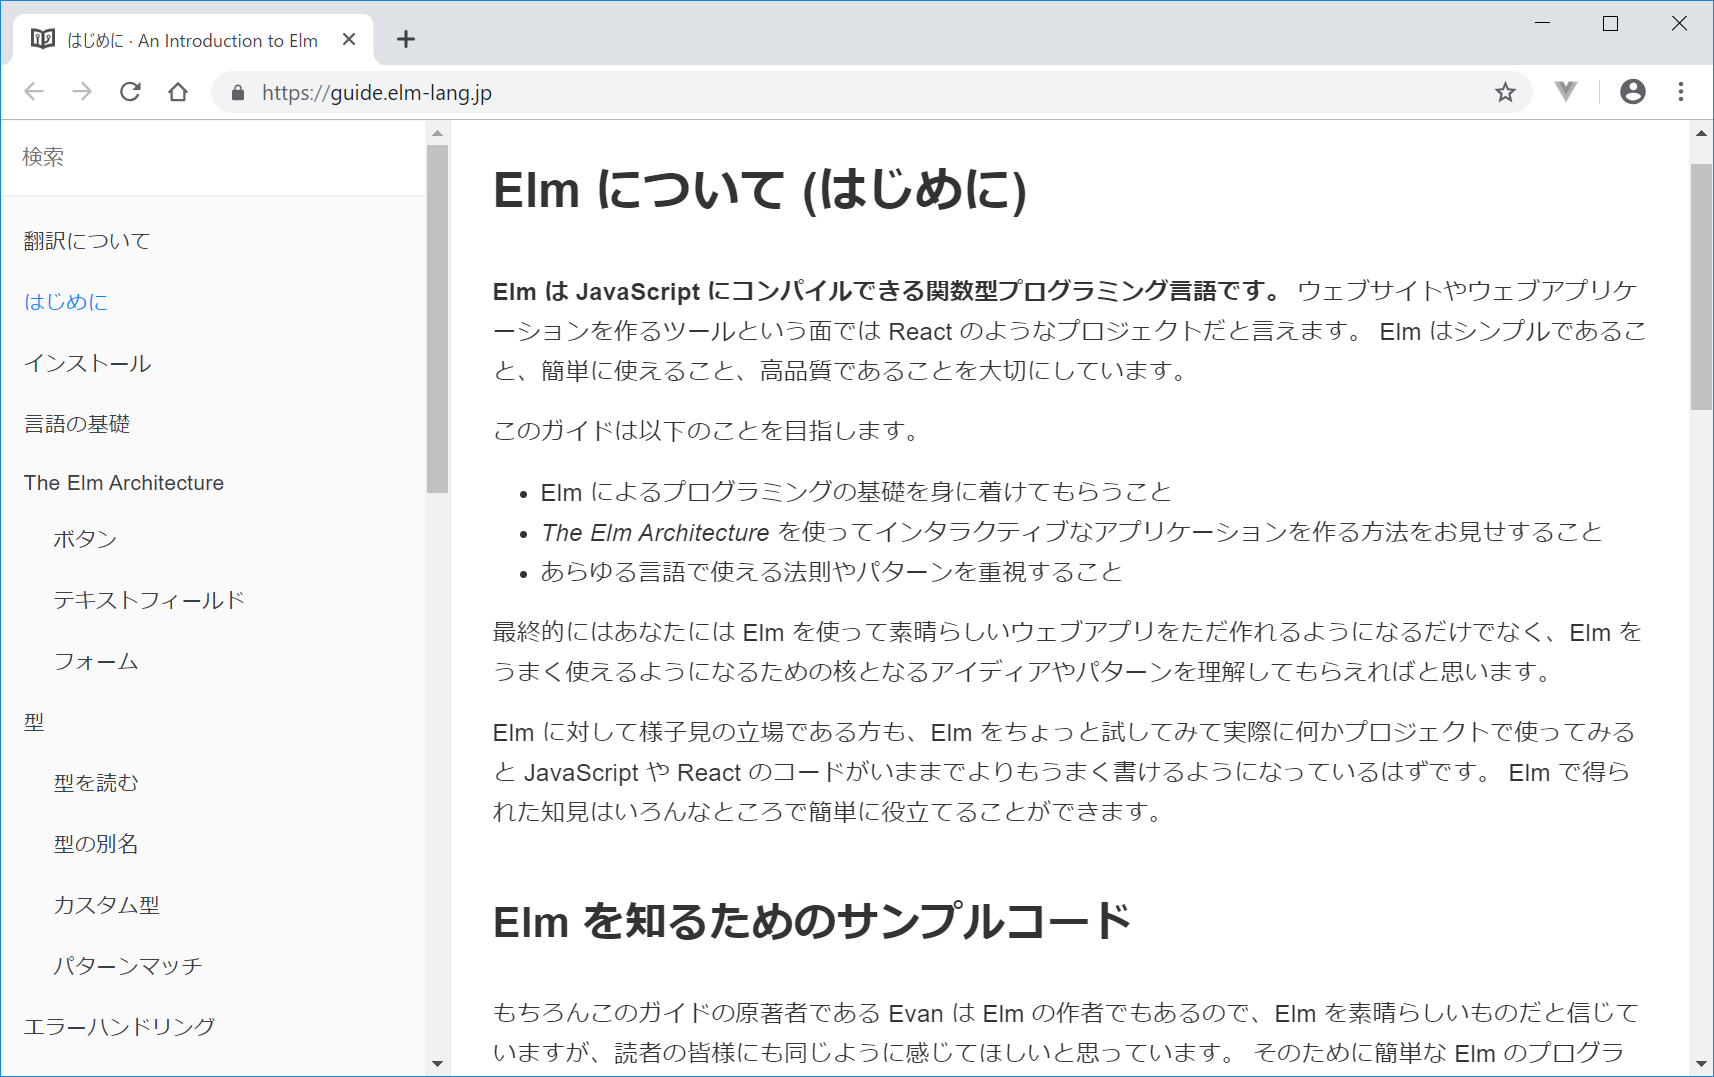Click the page scrollbar up arrow

click(x=1701, y=133)
